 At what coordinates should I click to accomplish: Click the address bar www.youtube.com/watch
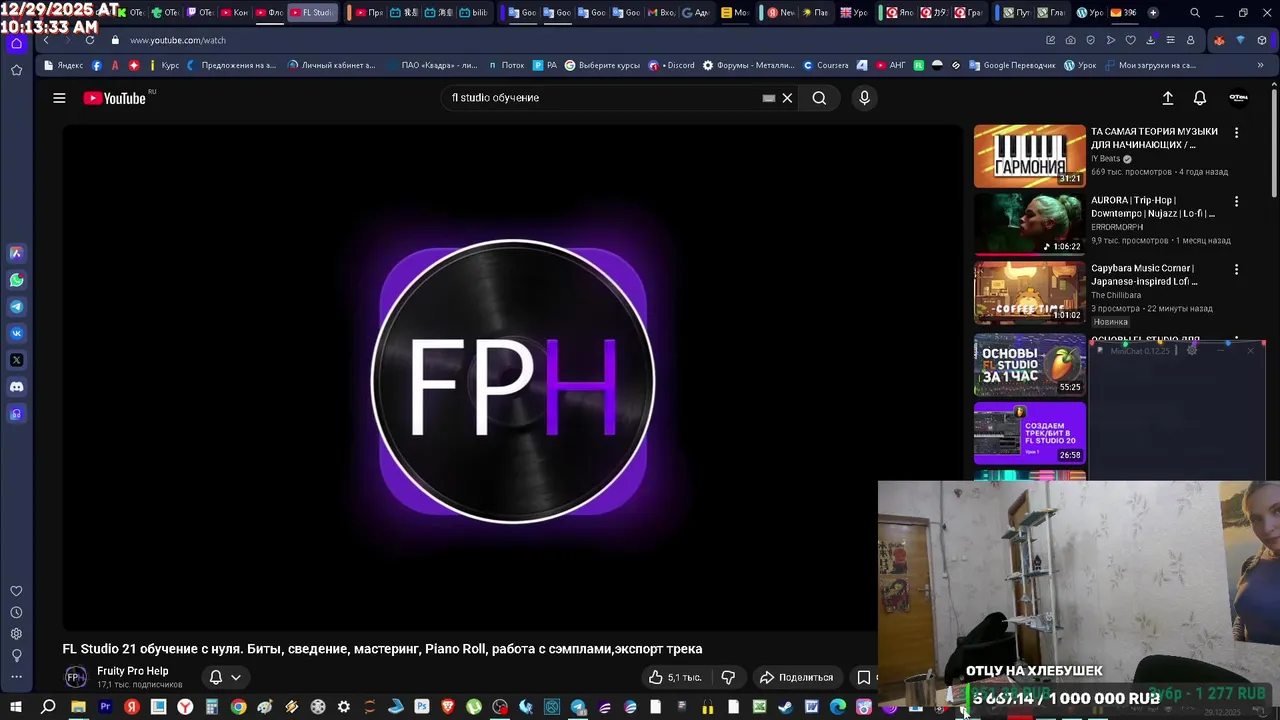(178, 40)
